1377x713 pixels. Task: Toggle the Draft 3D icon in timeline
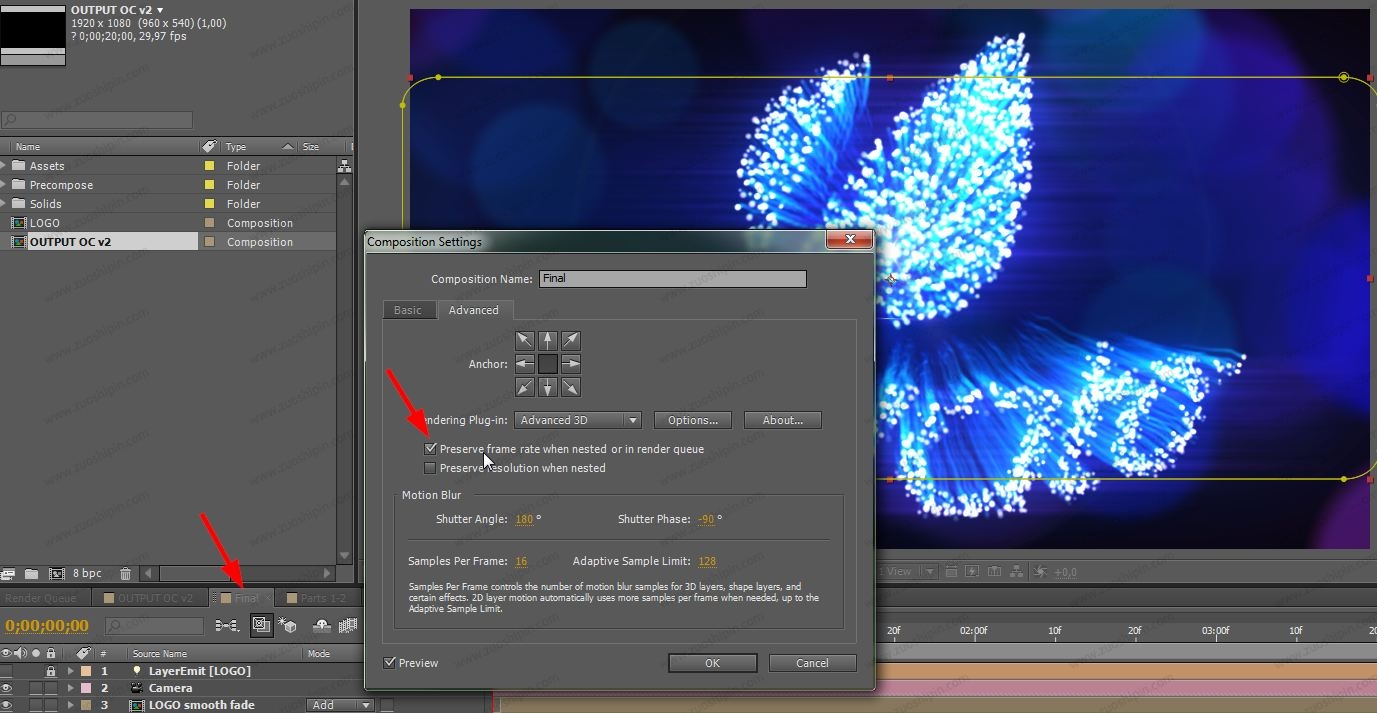click(288, 625)
